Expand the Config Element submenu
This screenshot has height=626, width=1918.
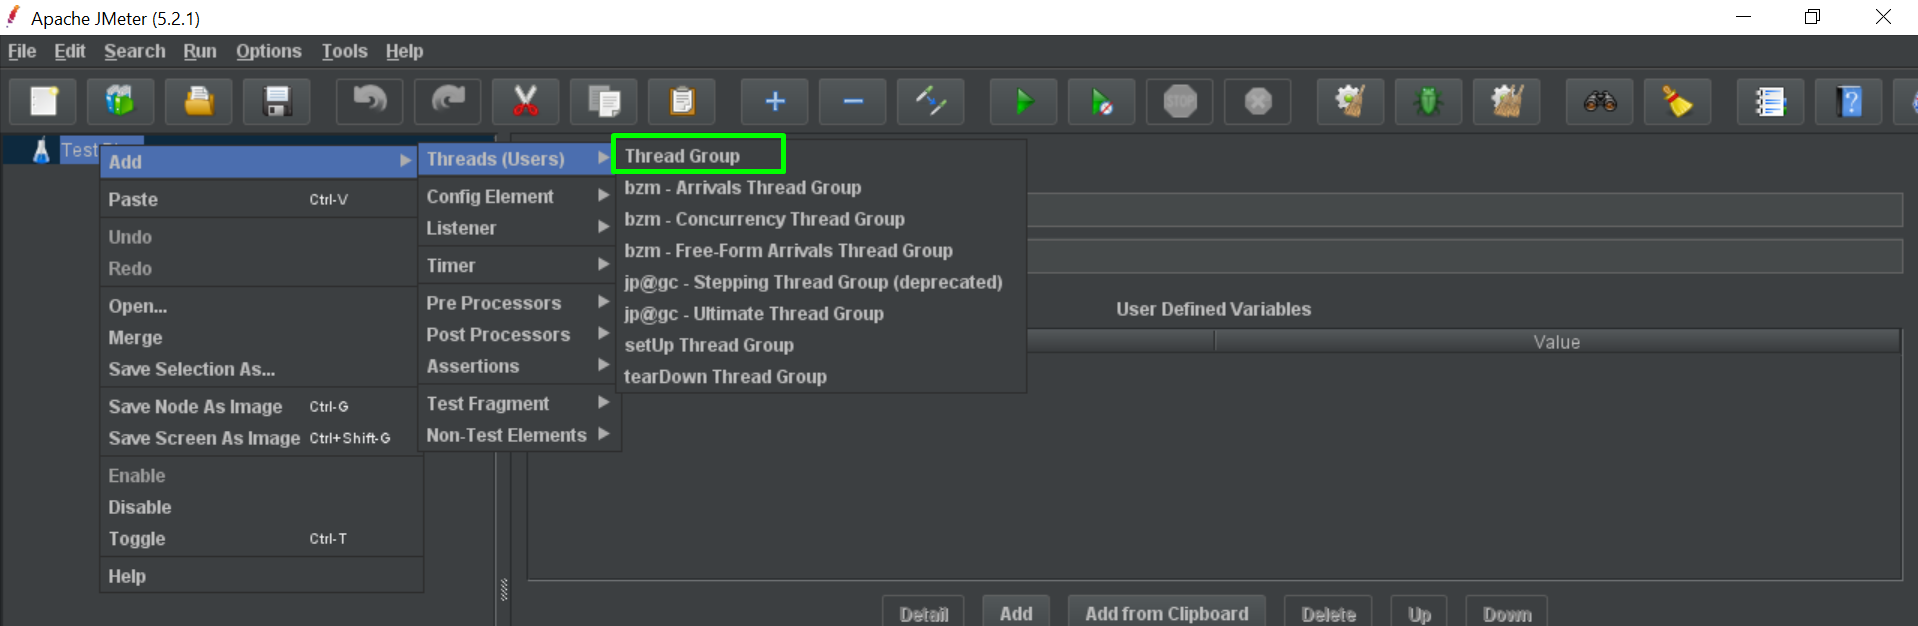(517, 196)
